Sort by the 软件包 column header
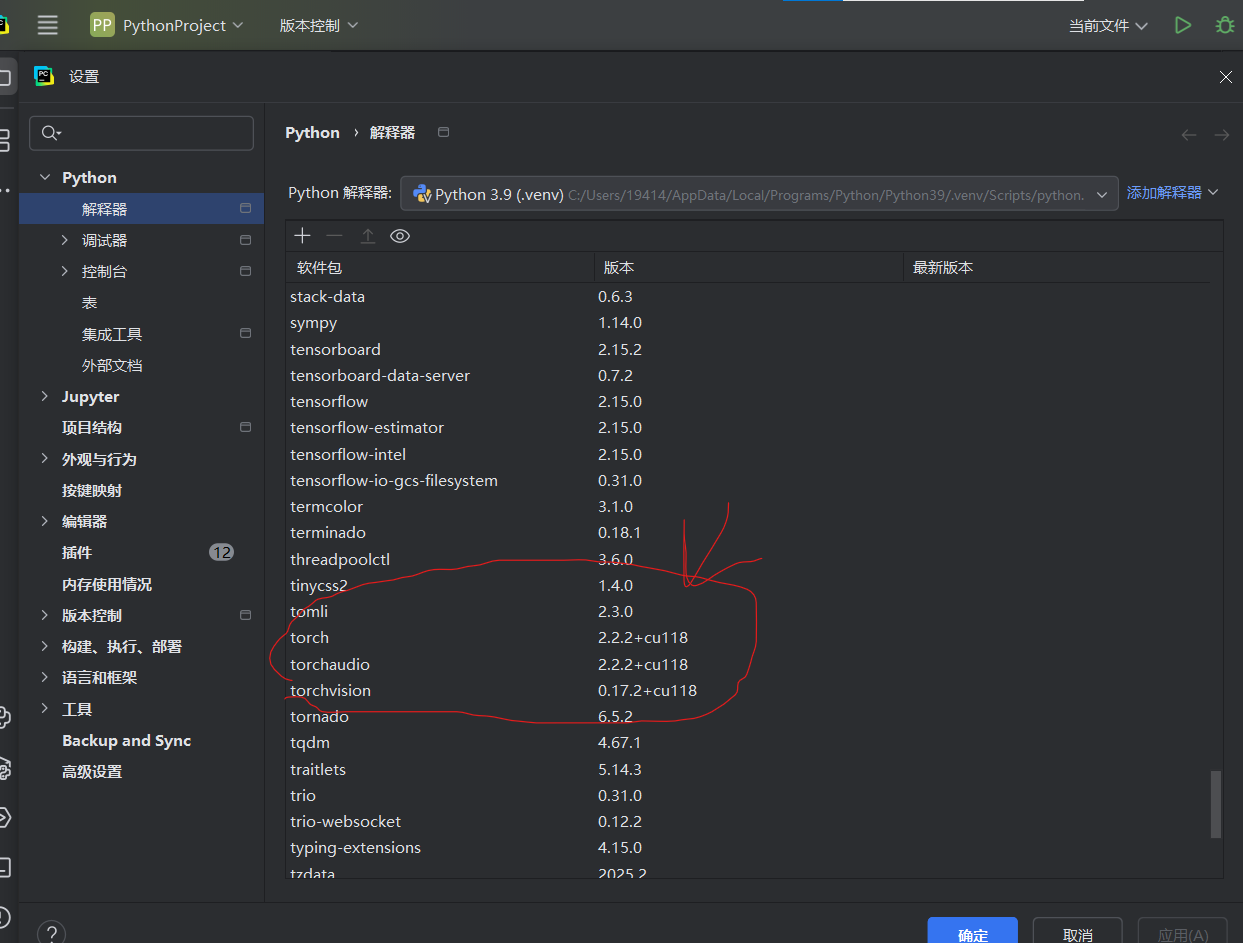The height and width of the screenshot is (943, 1243). click(x=440, y=268)
